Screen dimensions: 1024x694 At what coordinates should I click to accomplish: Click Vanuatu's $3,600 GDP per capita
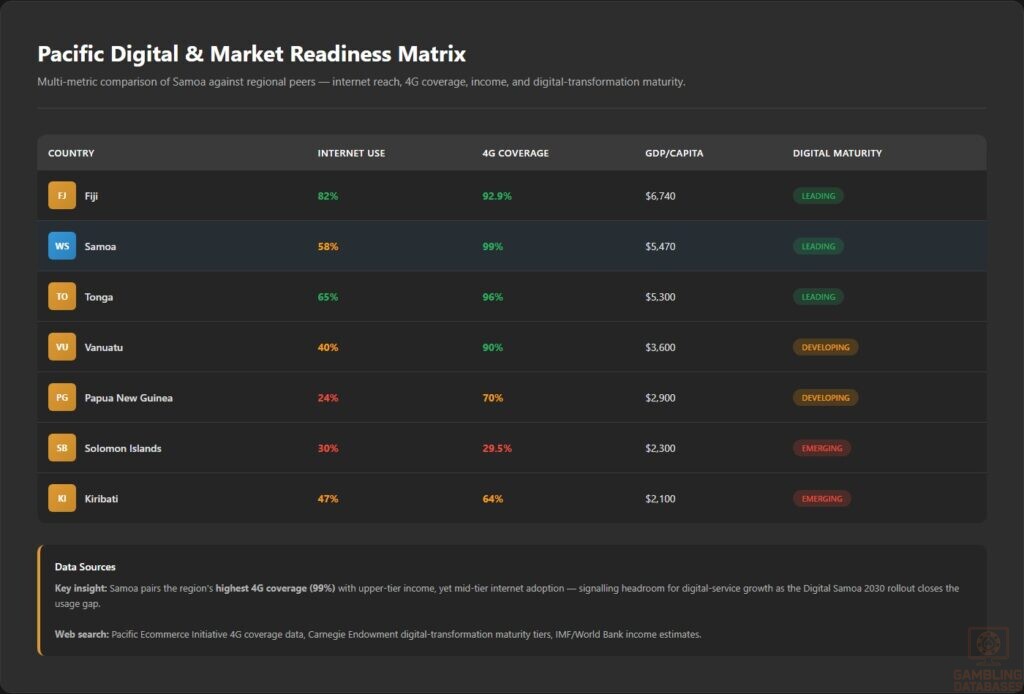click(x=660, y=347)
